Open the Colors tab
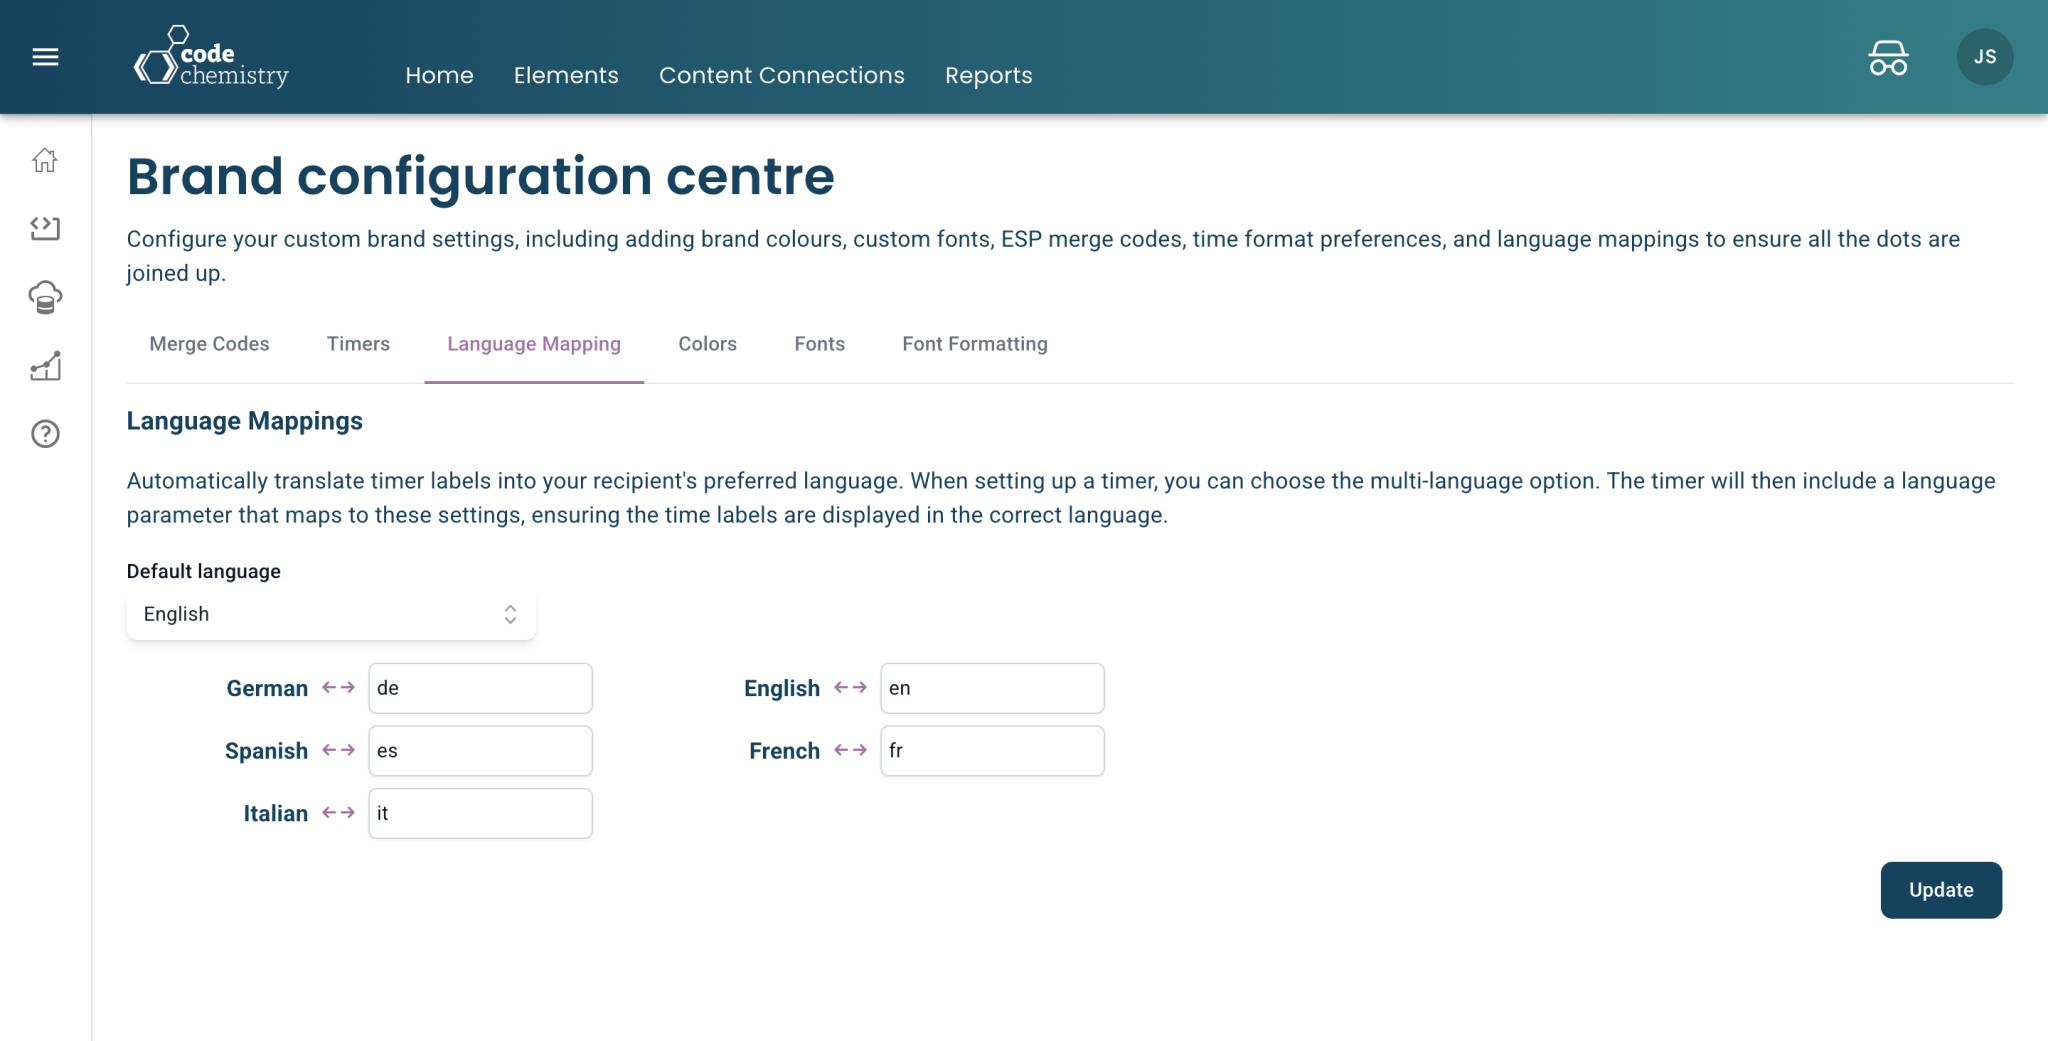 coord(707,344)
